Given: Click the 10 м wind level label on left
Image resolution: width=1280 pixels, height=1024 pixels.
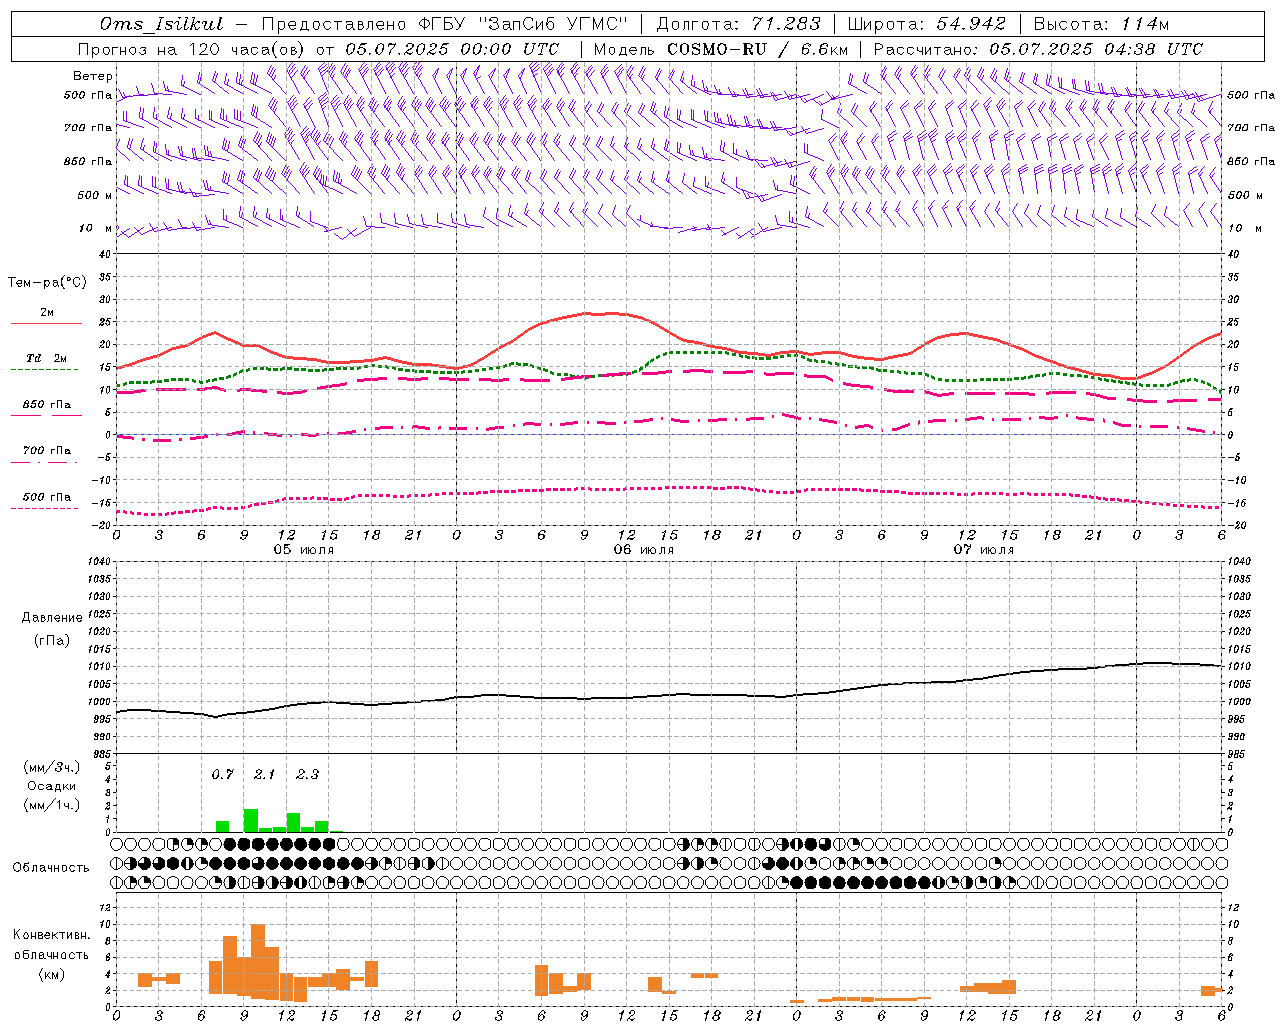Looking at the screenshot, I should pos(96,229).
